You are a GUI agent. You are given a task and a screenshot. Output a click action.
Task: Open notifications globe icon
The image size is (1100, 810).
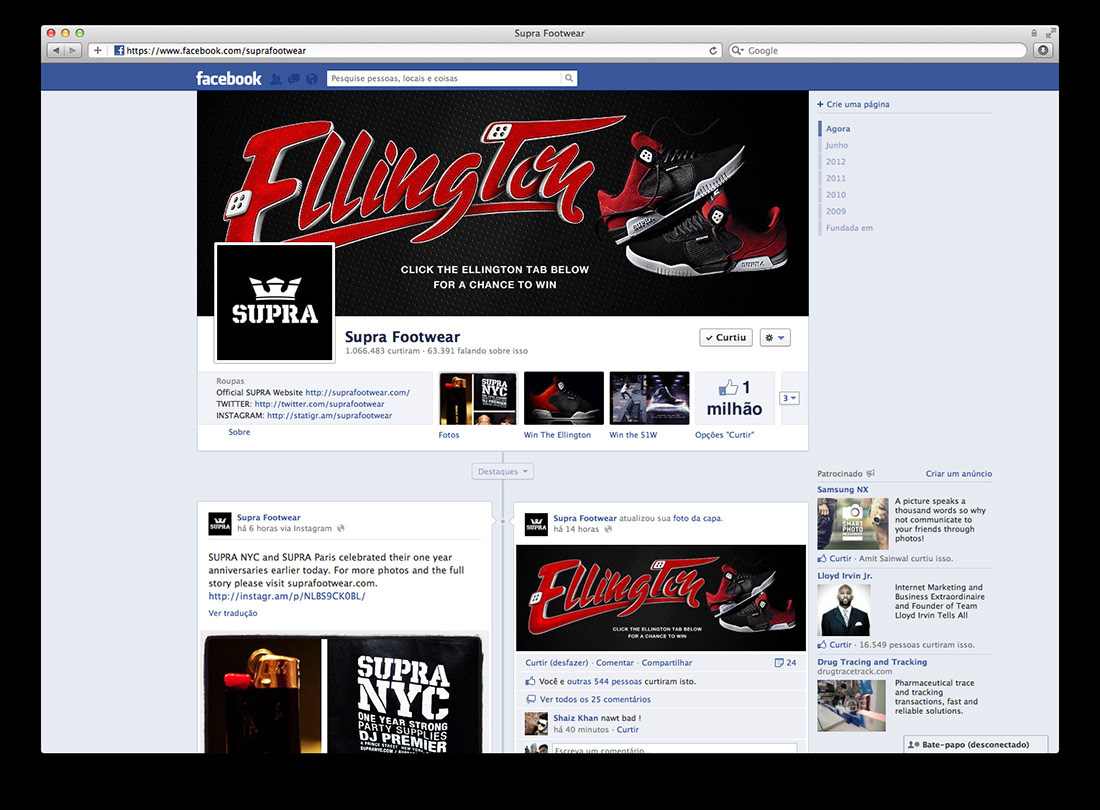click(x=312, y=79)
